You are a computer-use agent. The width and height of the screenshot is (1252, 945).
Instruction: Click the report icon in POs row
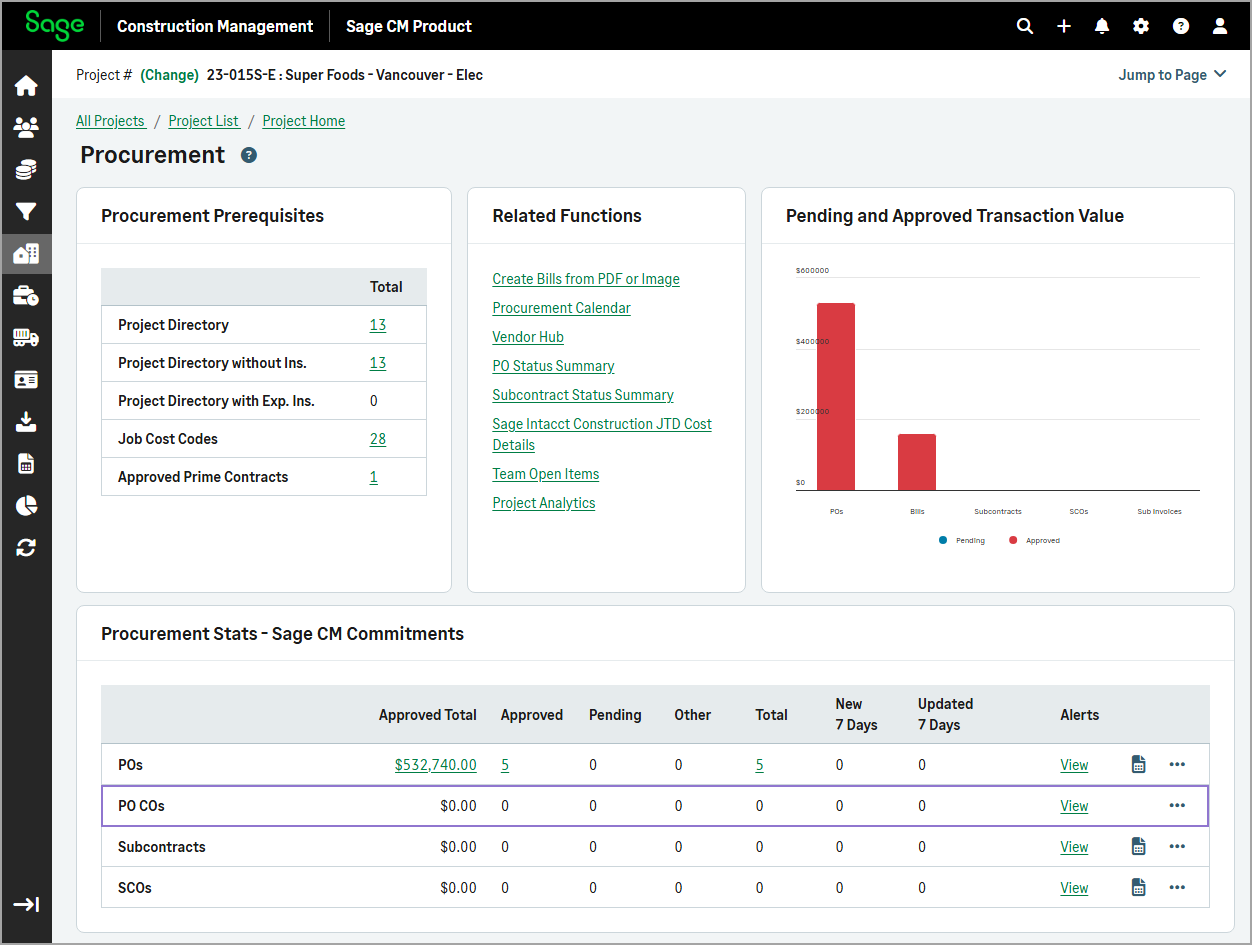[1138, 765]
